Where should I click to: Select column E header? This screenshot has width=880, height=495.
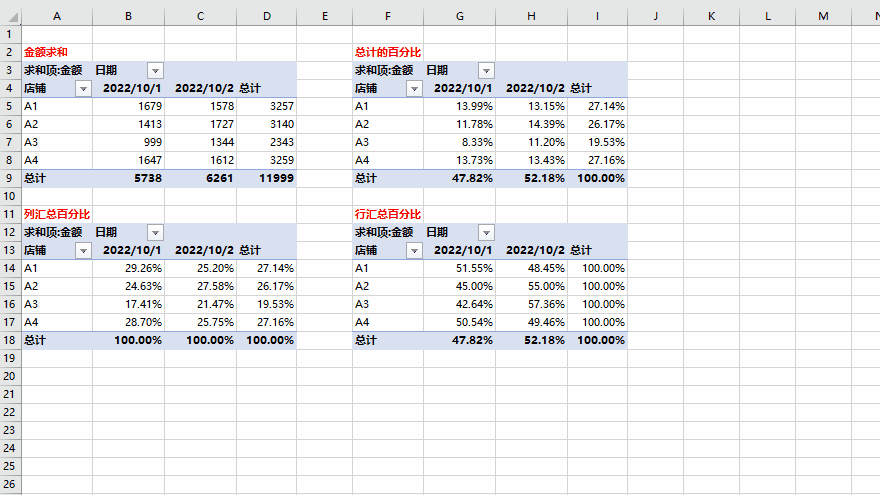point(324,16)
